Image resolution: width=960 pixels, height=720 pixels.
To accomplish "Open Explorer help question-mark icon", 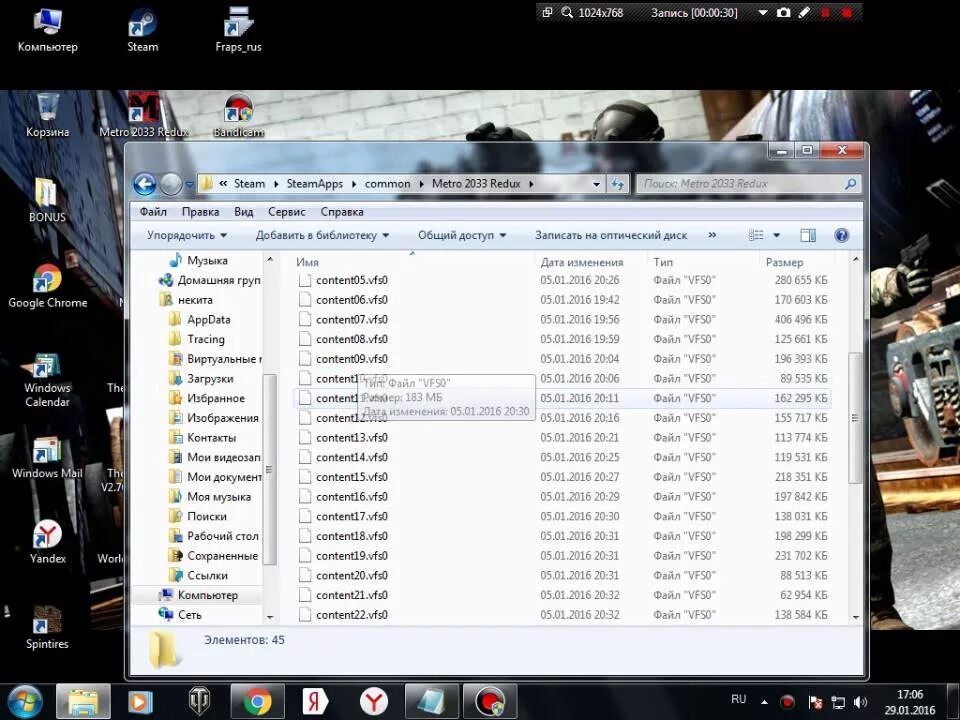I will [x=842, y=235].
